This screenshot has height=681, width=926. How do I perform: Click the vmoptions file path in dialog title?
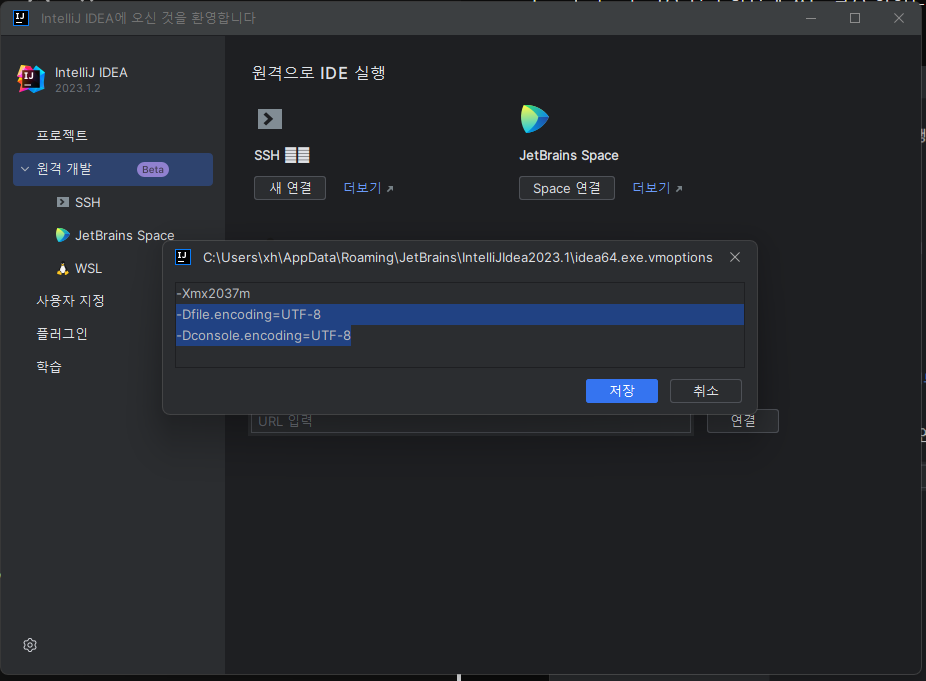click(458, 258)
